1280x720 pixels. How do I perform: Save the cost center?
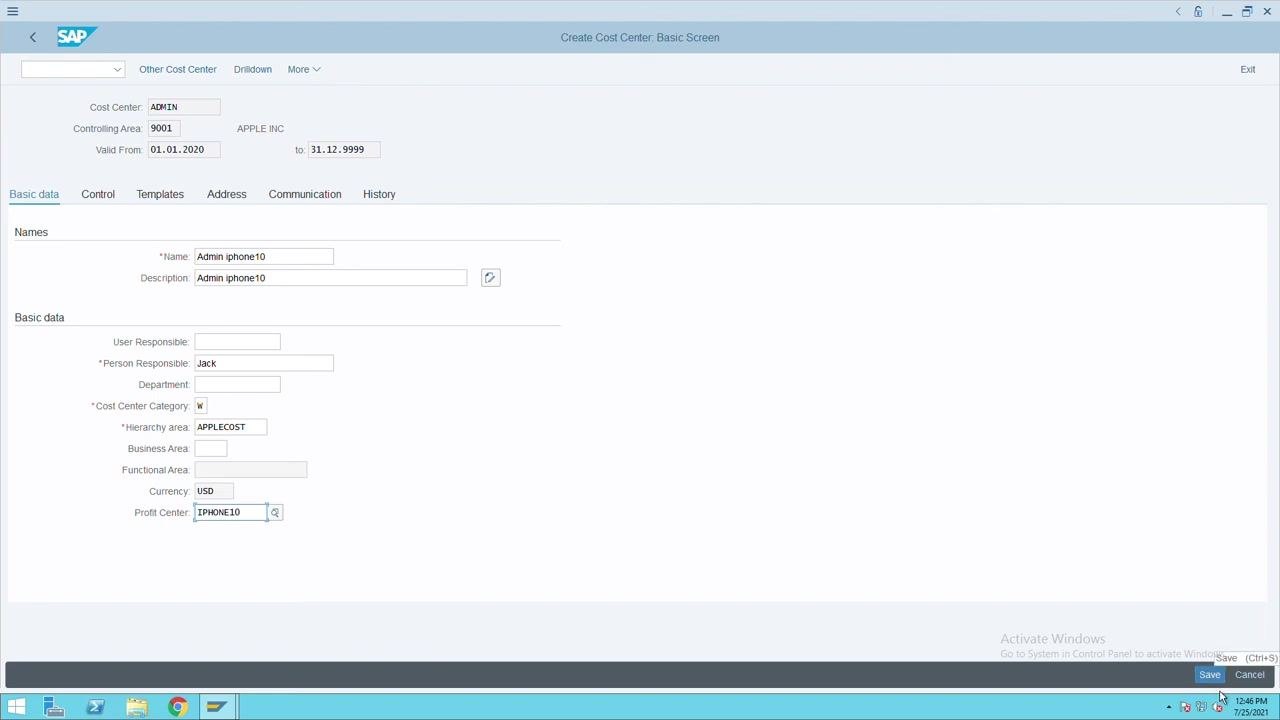1209,675
